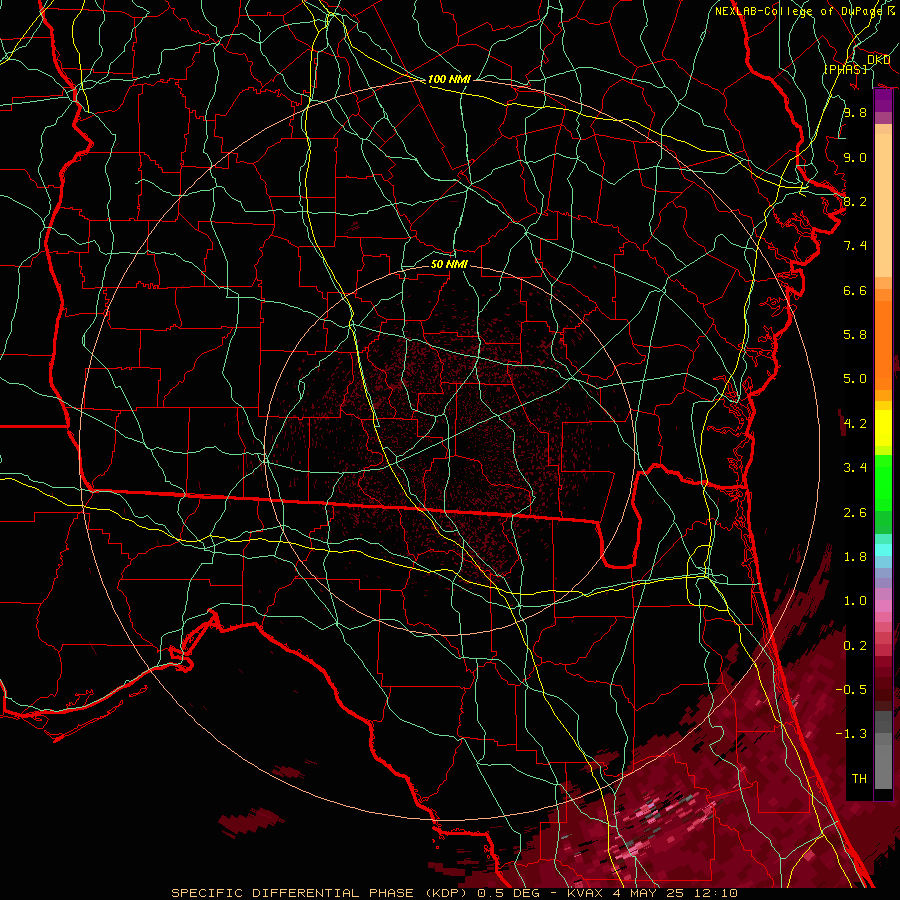Click the -0.5 scale value
Screen dimensions: 900x900
coord(852,690)
